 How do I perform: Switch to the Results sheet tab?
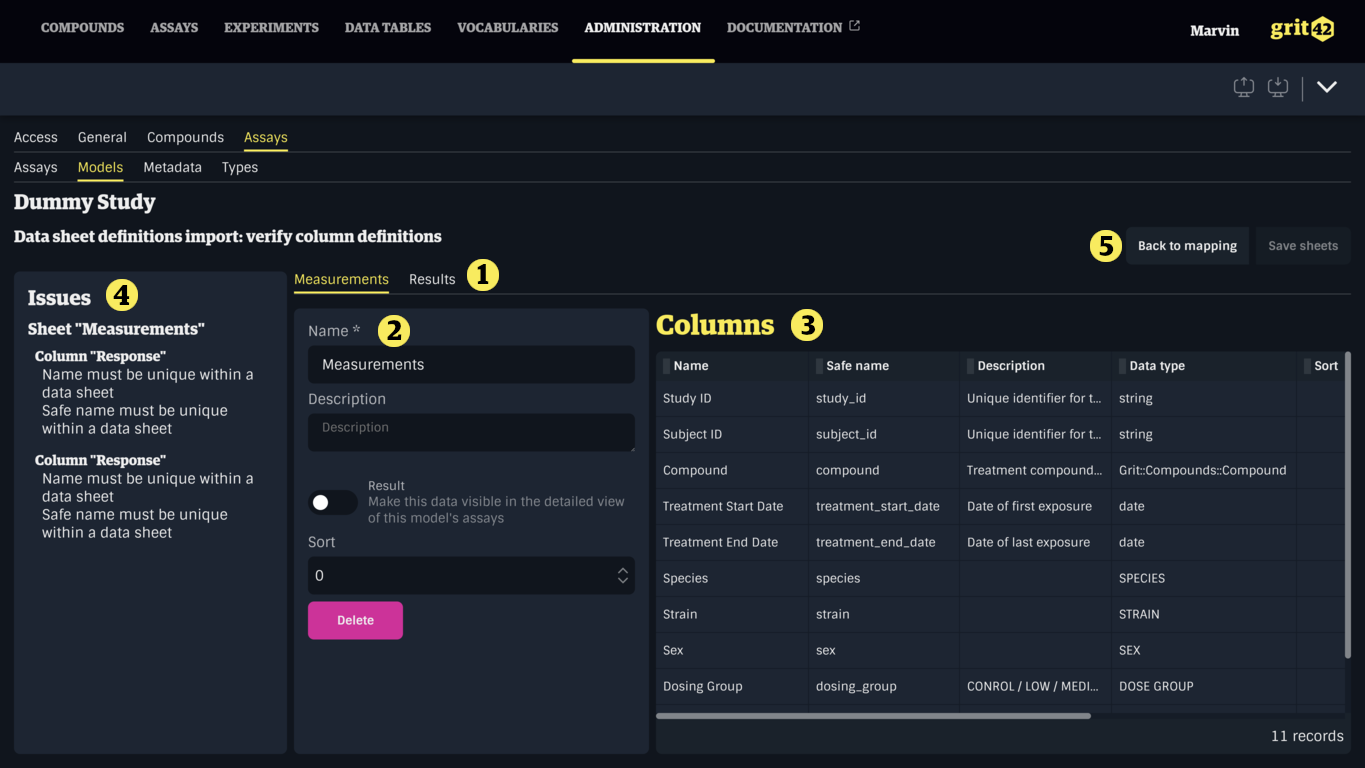tap(432, 279)
